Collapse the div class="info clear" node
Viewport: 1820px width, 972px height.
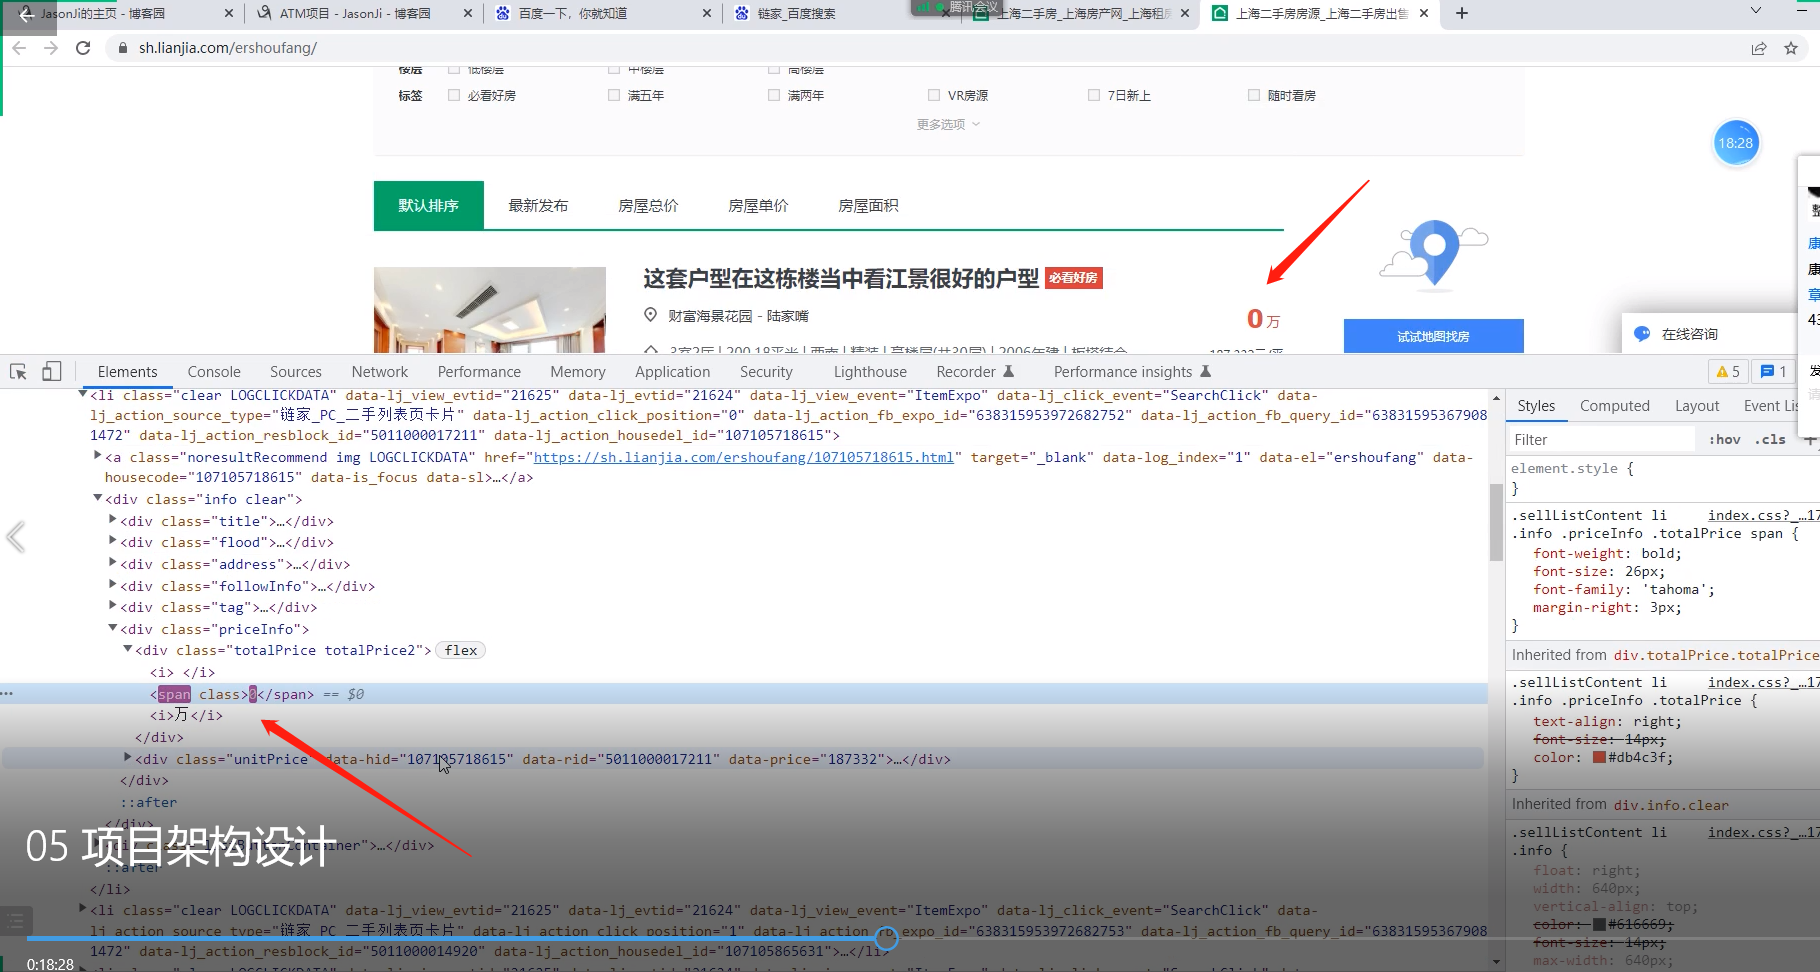click(x=98, y=498)
